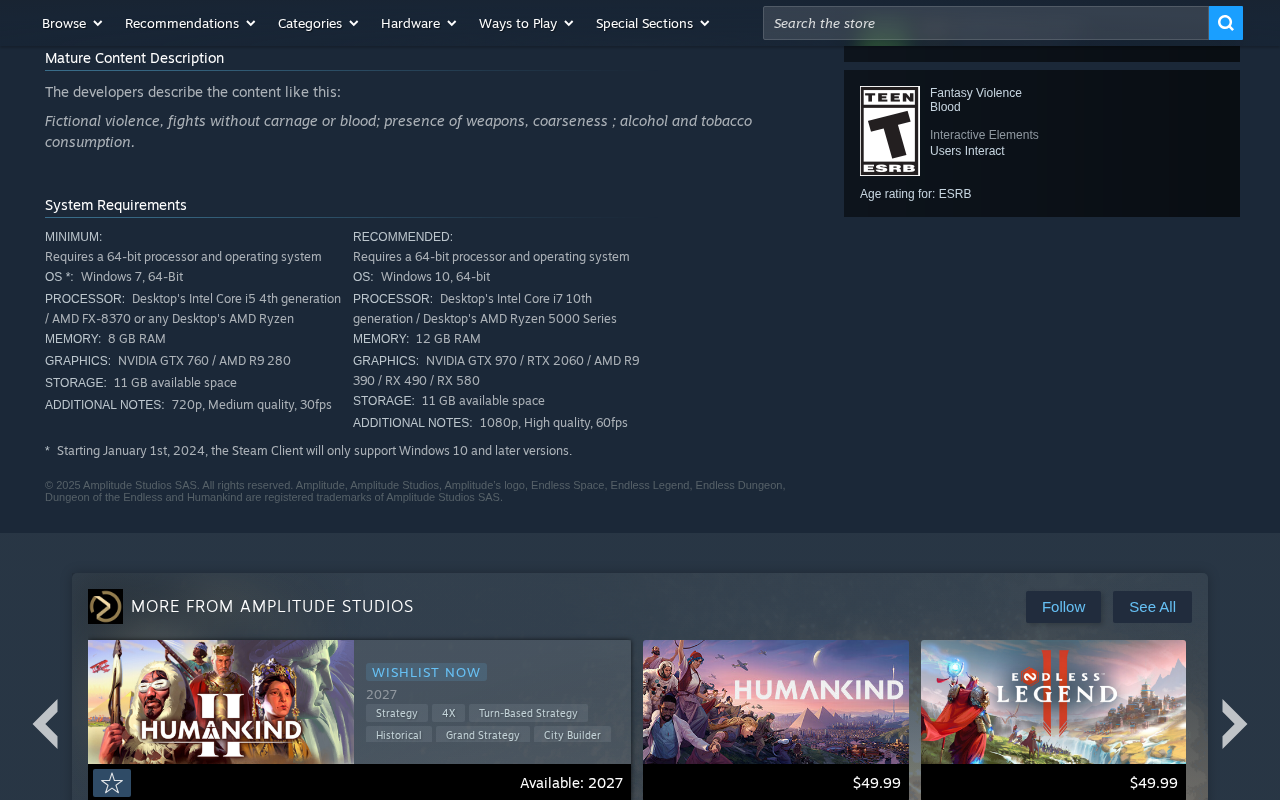Screen dimensions: 1280x800
Task: Select the 4X tag
Action: tap(448, 713)
